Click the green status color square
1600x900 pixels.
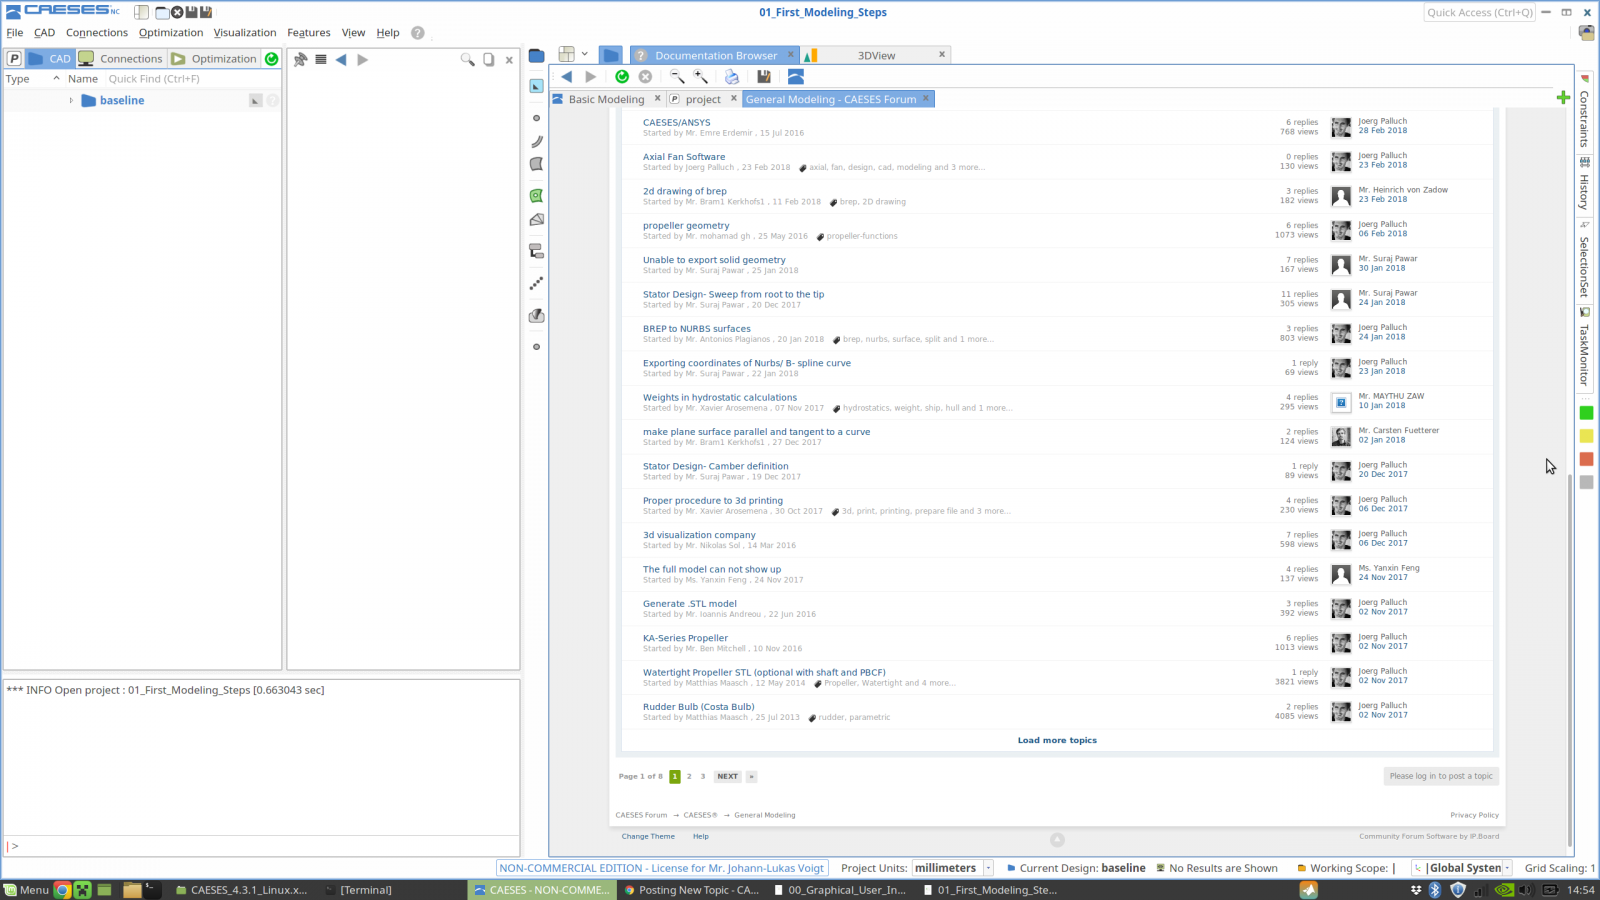[1586, 413]
